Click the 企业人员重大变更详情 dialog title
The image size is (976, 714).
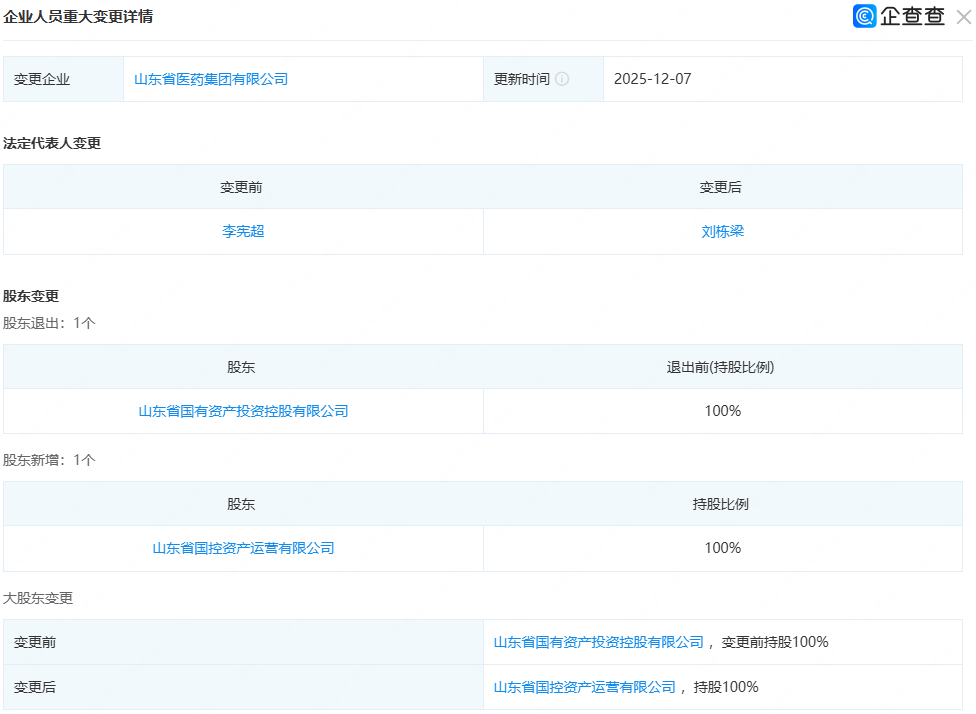click(78, 17)
